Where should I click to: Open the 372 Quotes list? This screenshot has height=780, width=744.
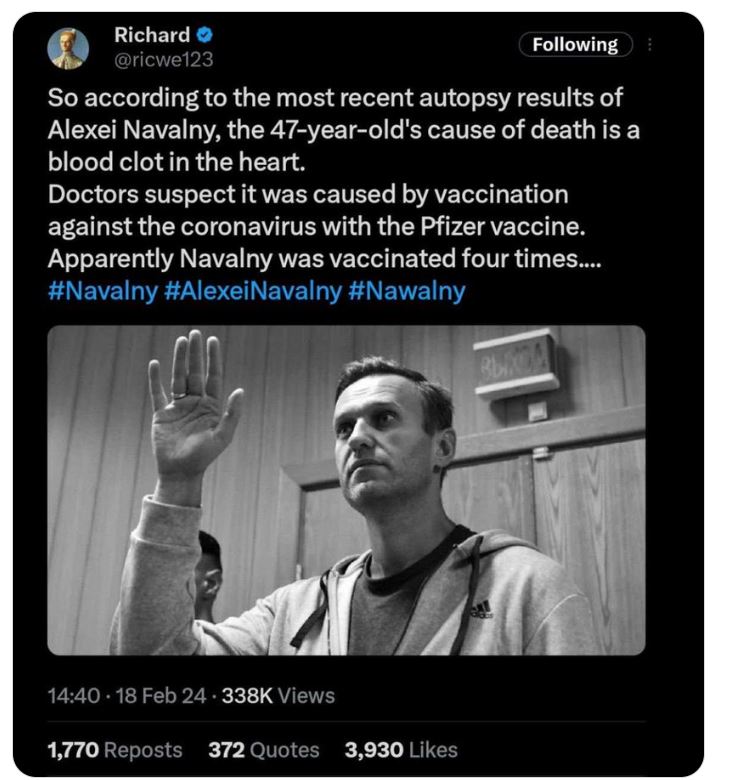[263, 749]
